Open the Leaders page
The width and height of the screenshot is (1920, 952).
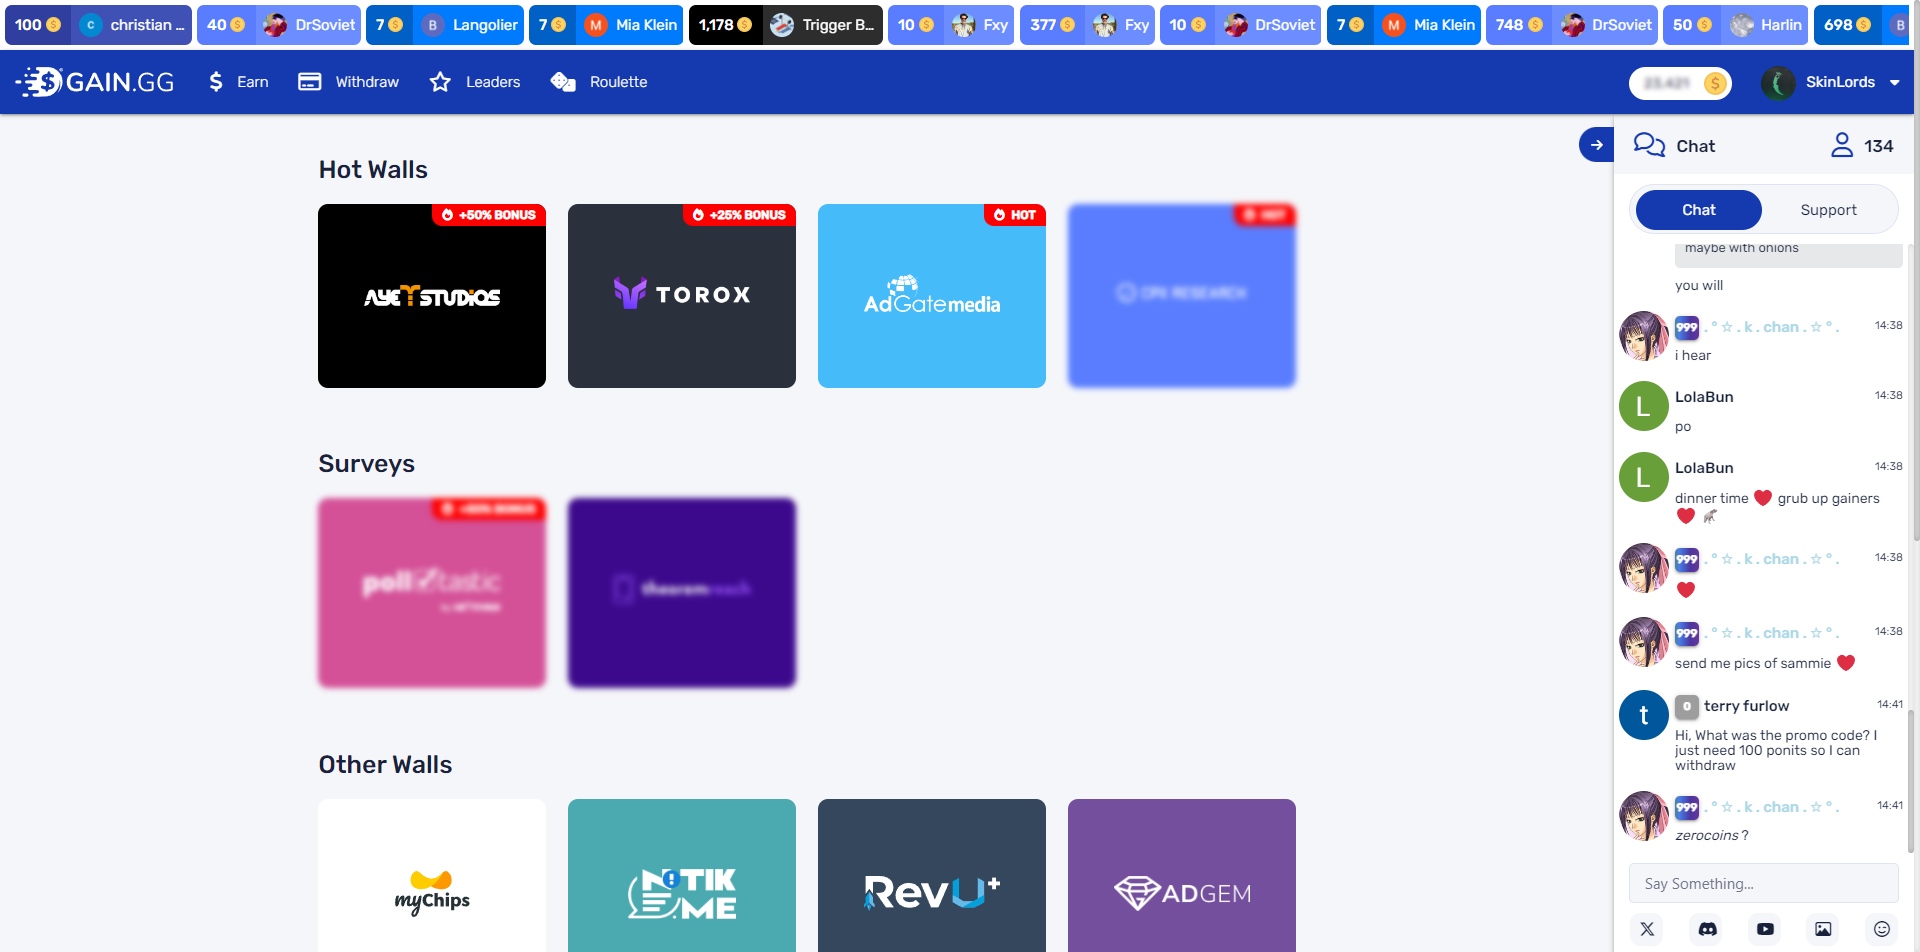[474, 82]
